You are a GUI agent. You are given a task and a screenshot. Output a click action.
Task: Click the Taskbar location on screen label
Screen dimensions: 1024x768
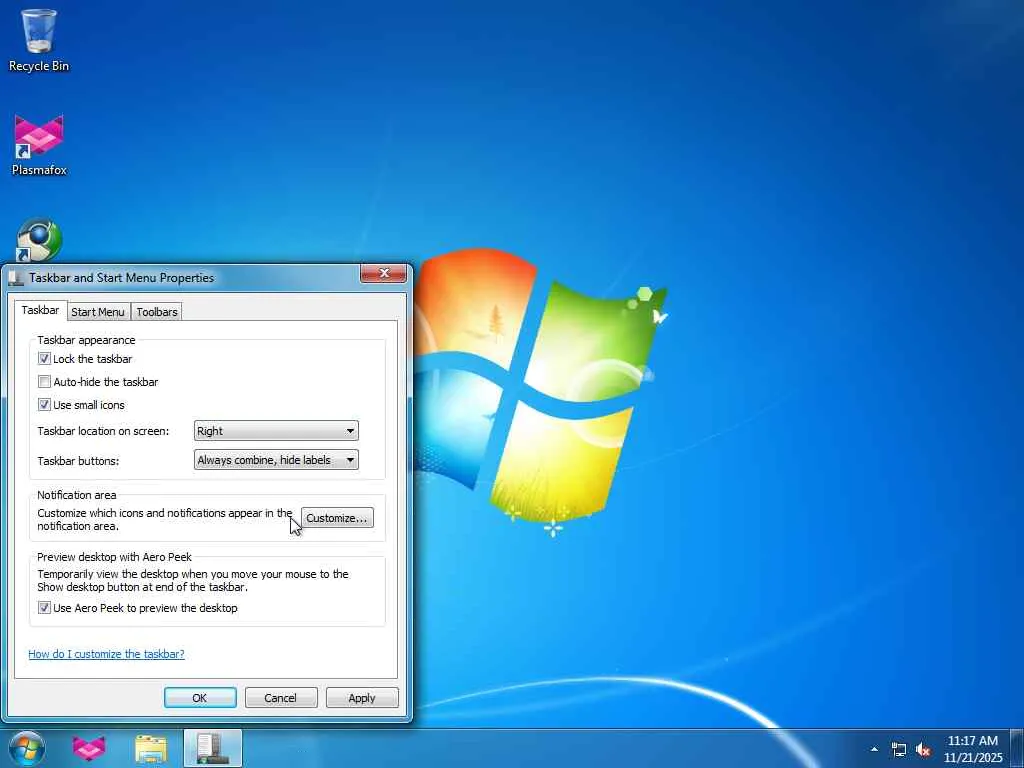103,431
